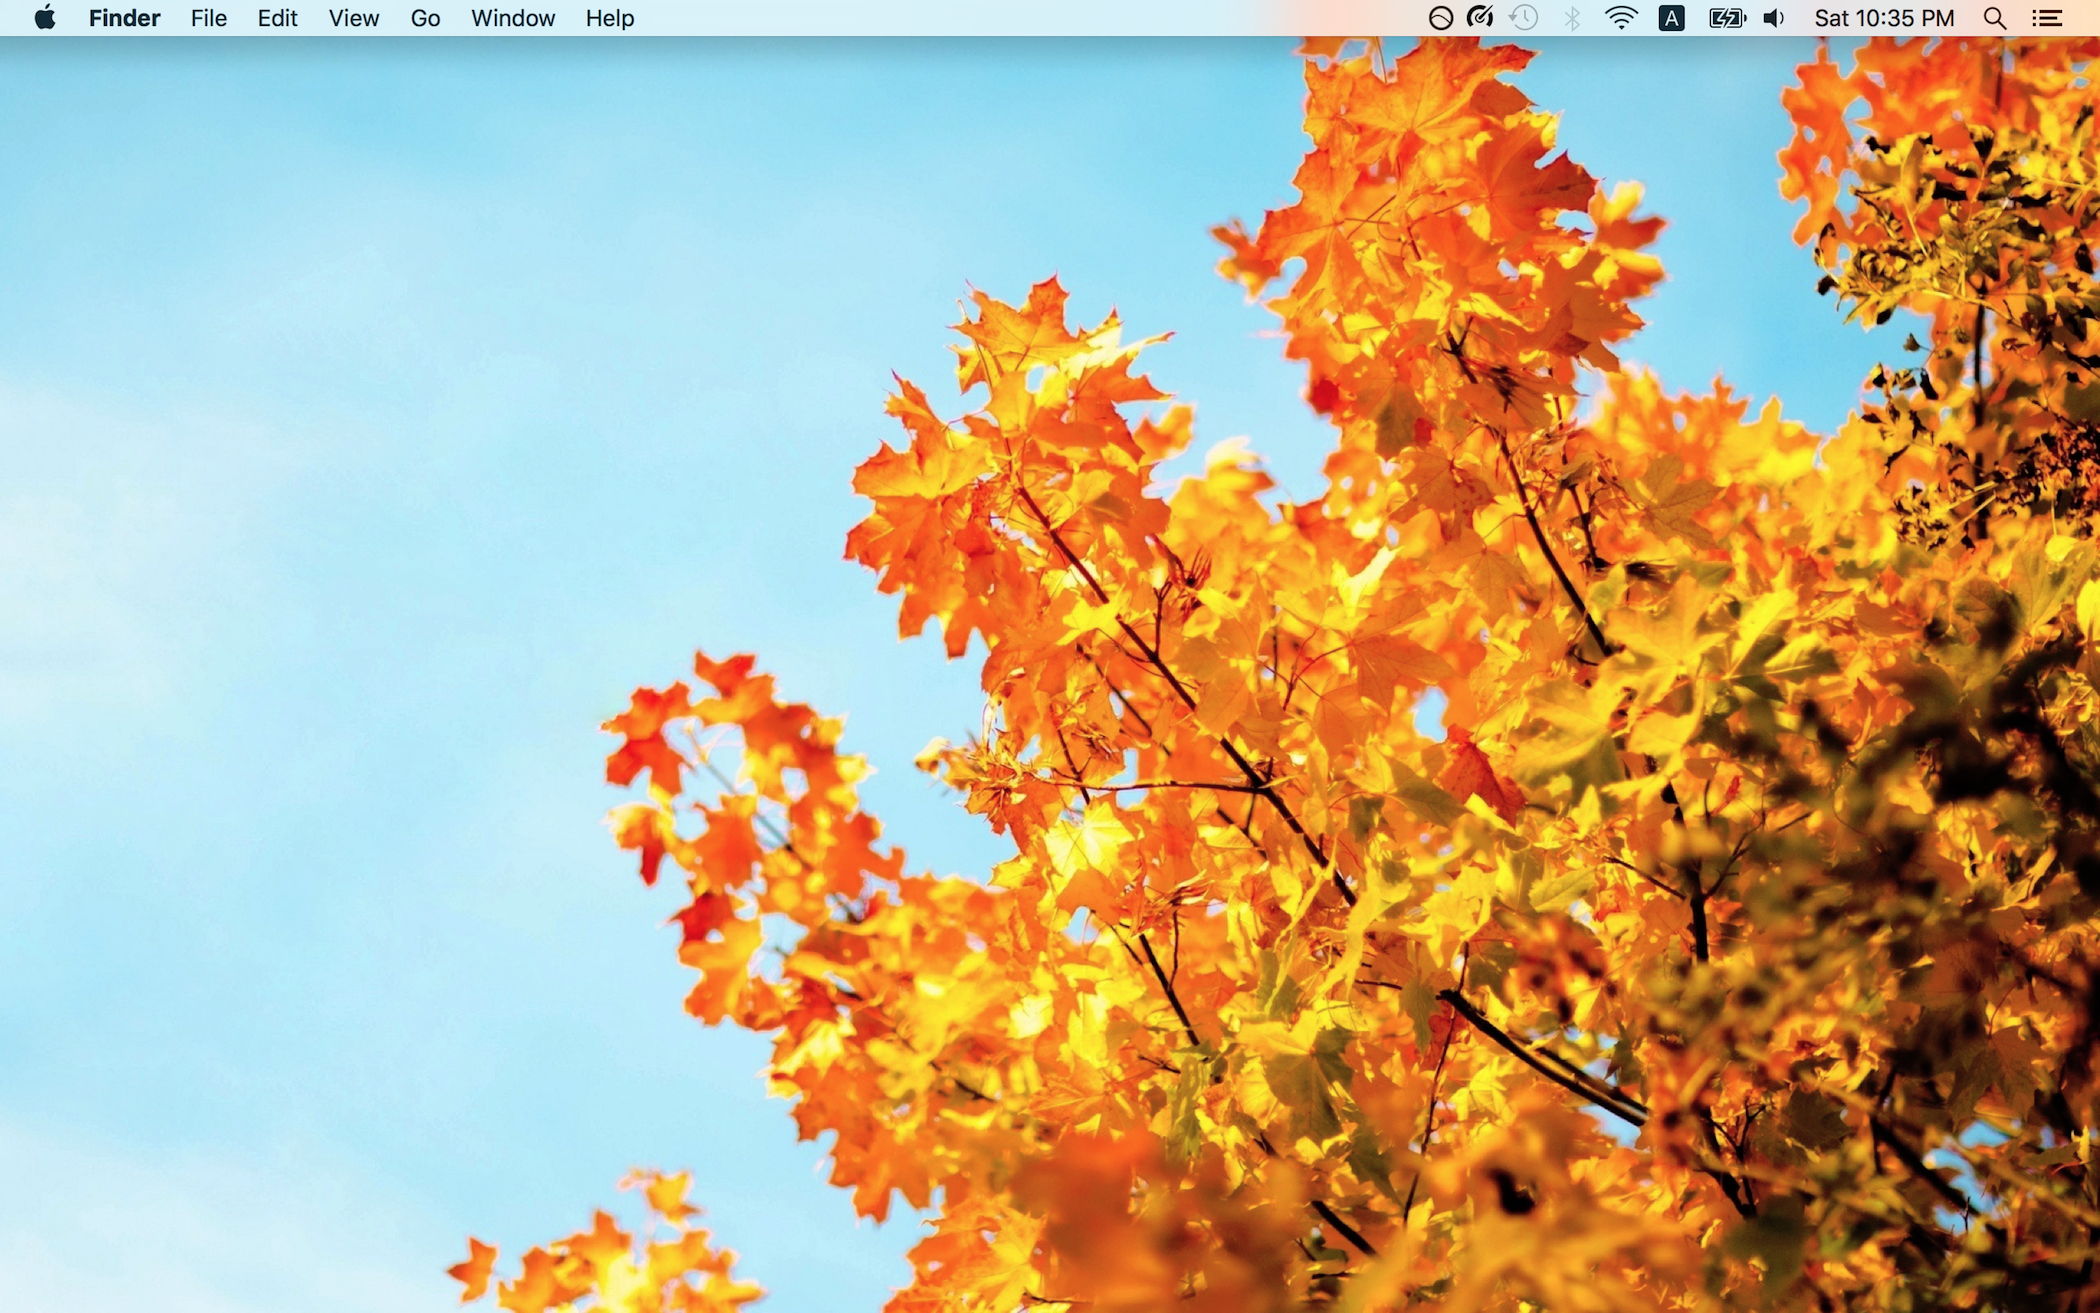Open the Edit menu

coord(277,18)
